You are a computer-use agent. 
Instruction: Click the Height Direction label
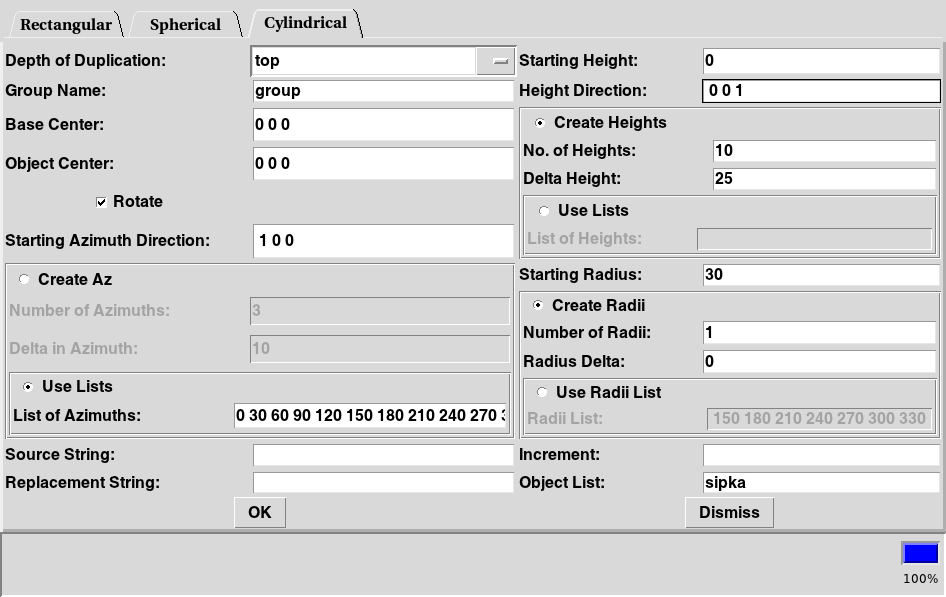pyautogui.click(x=583, y=90)
